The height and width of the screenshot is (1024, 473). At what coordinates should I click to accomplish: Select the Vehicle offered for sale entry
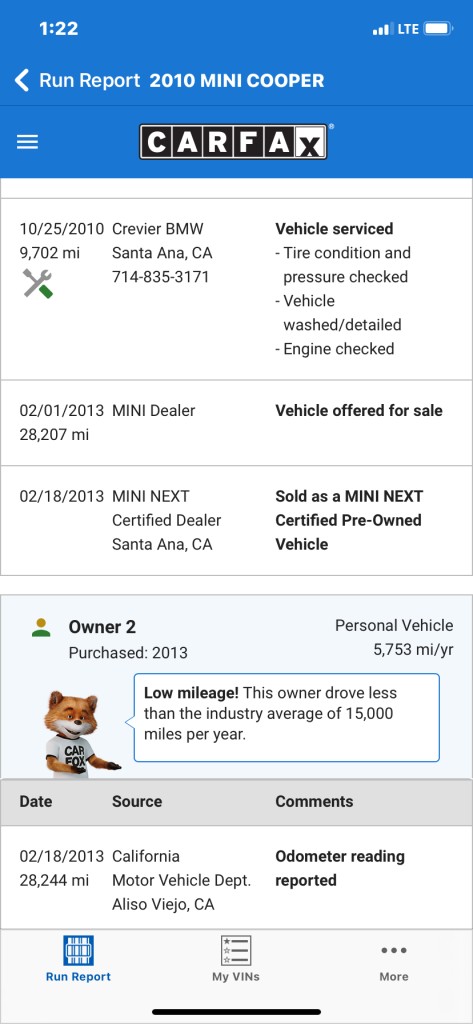click(x=236, y=423)
